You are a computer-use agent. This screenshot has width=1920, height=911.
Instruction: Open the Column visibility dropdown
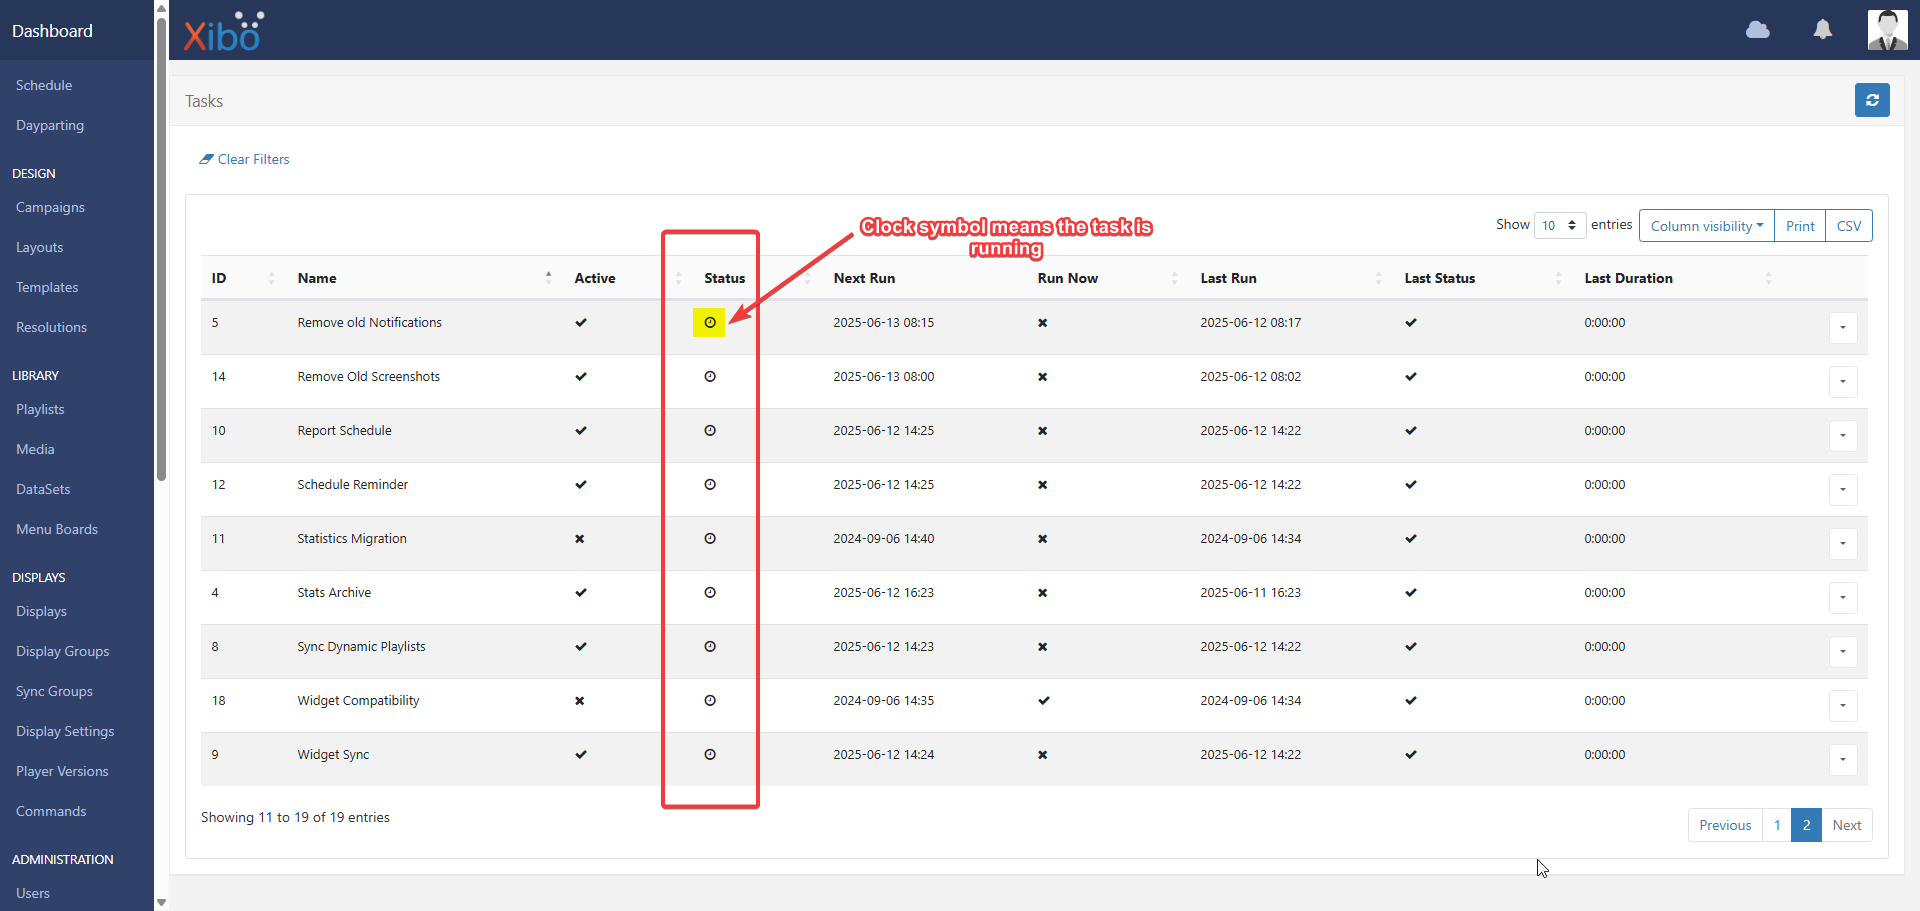coord(1706,226)
